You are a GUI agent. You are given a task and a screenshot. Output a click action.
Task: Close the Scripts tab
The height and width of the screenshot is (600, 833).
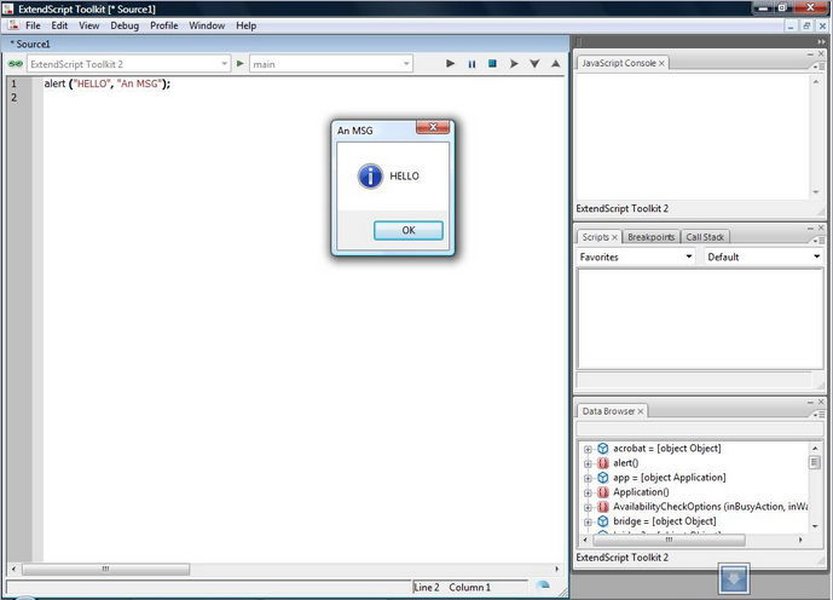pos(614,238)
